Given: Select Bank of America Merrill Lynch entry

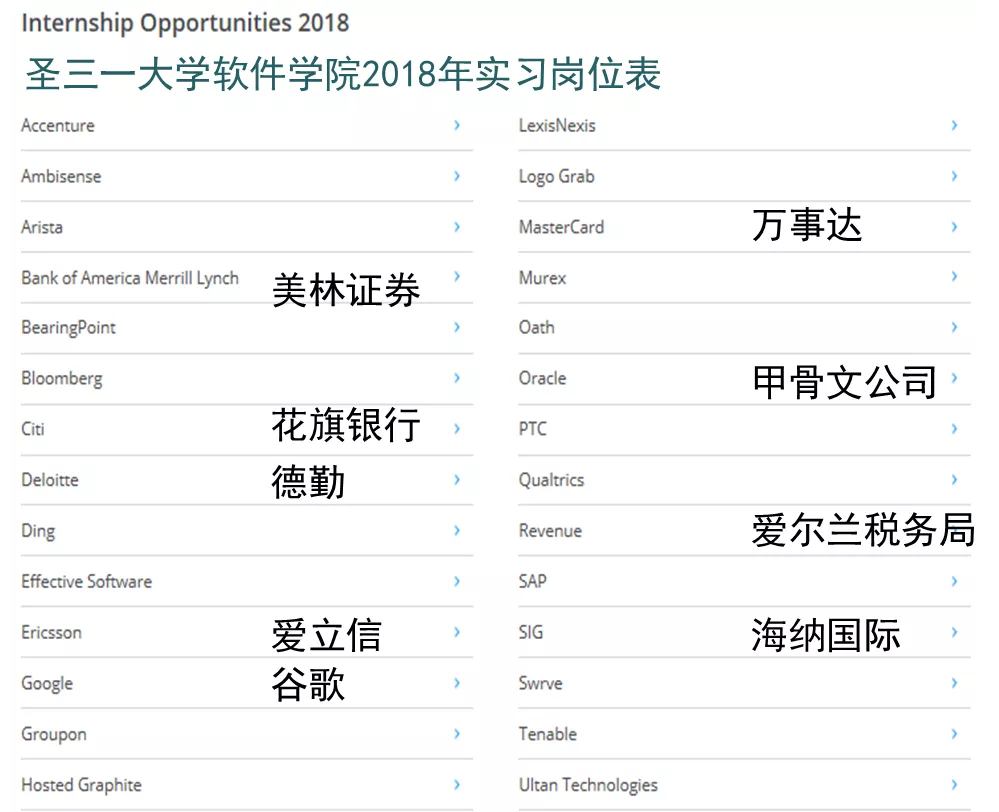Looking at the screenshot, I should (x=130, y=278).
